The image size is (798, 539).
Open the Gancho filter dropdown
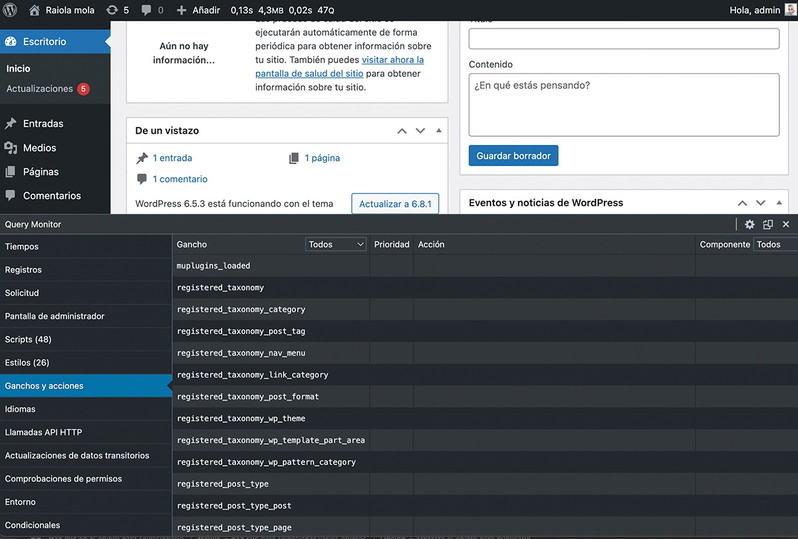point(336,245)
